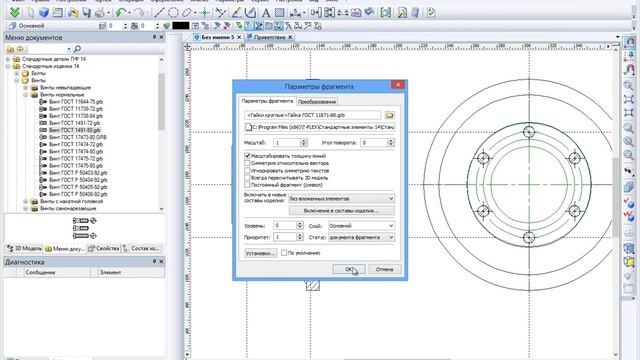
Task: Switch to the Приветствие document tab
Action: [269, 37]
